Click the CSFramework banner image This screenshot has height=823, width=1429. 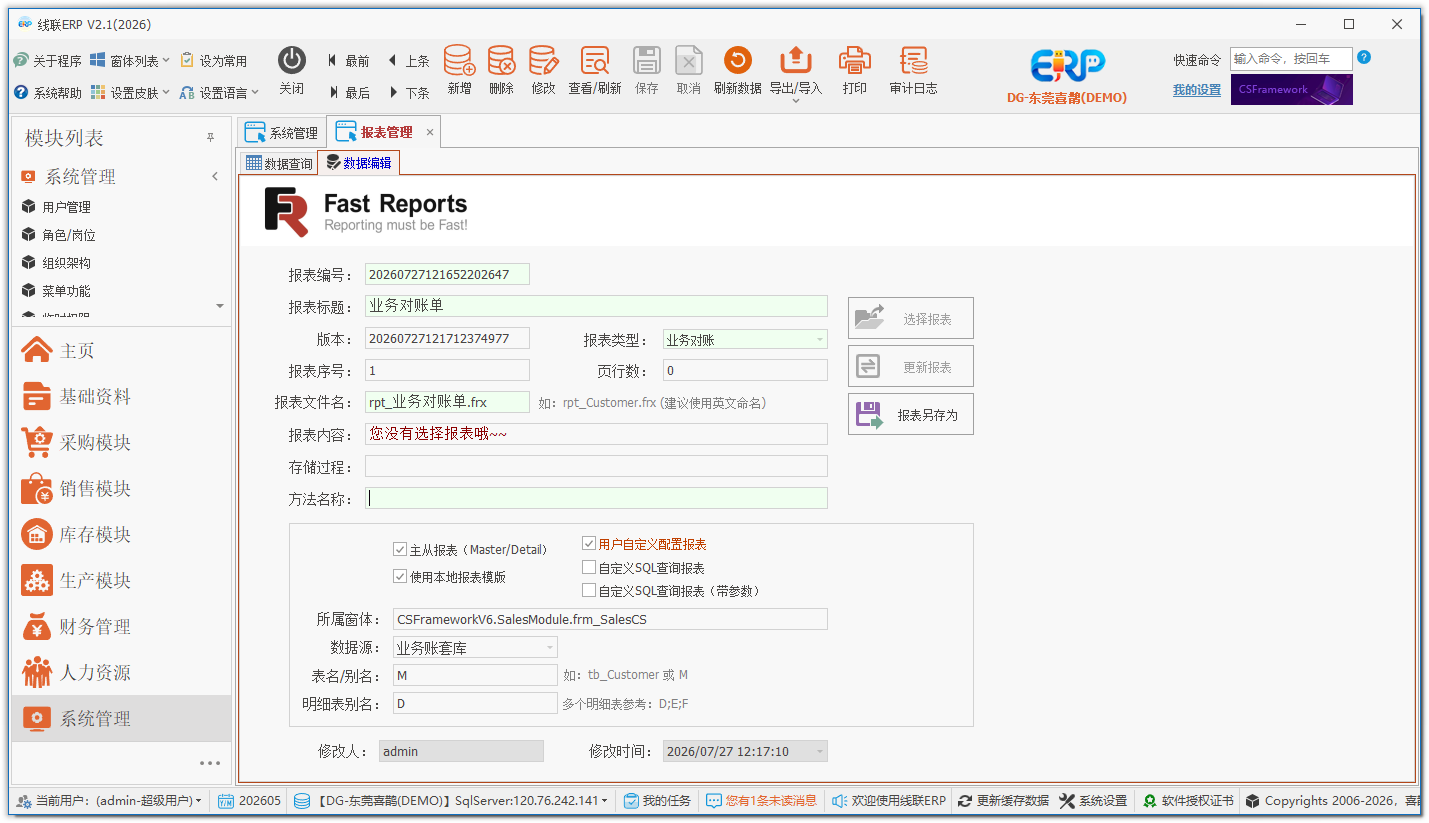coord(1291,89)
